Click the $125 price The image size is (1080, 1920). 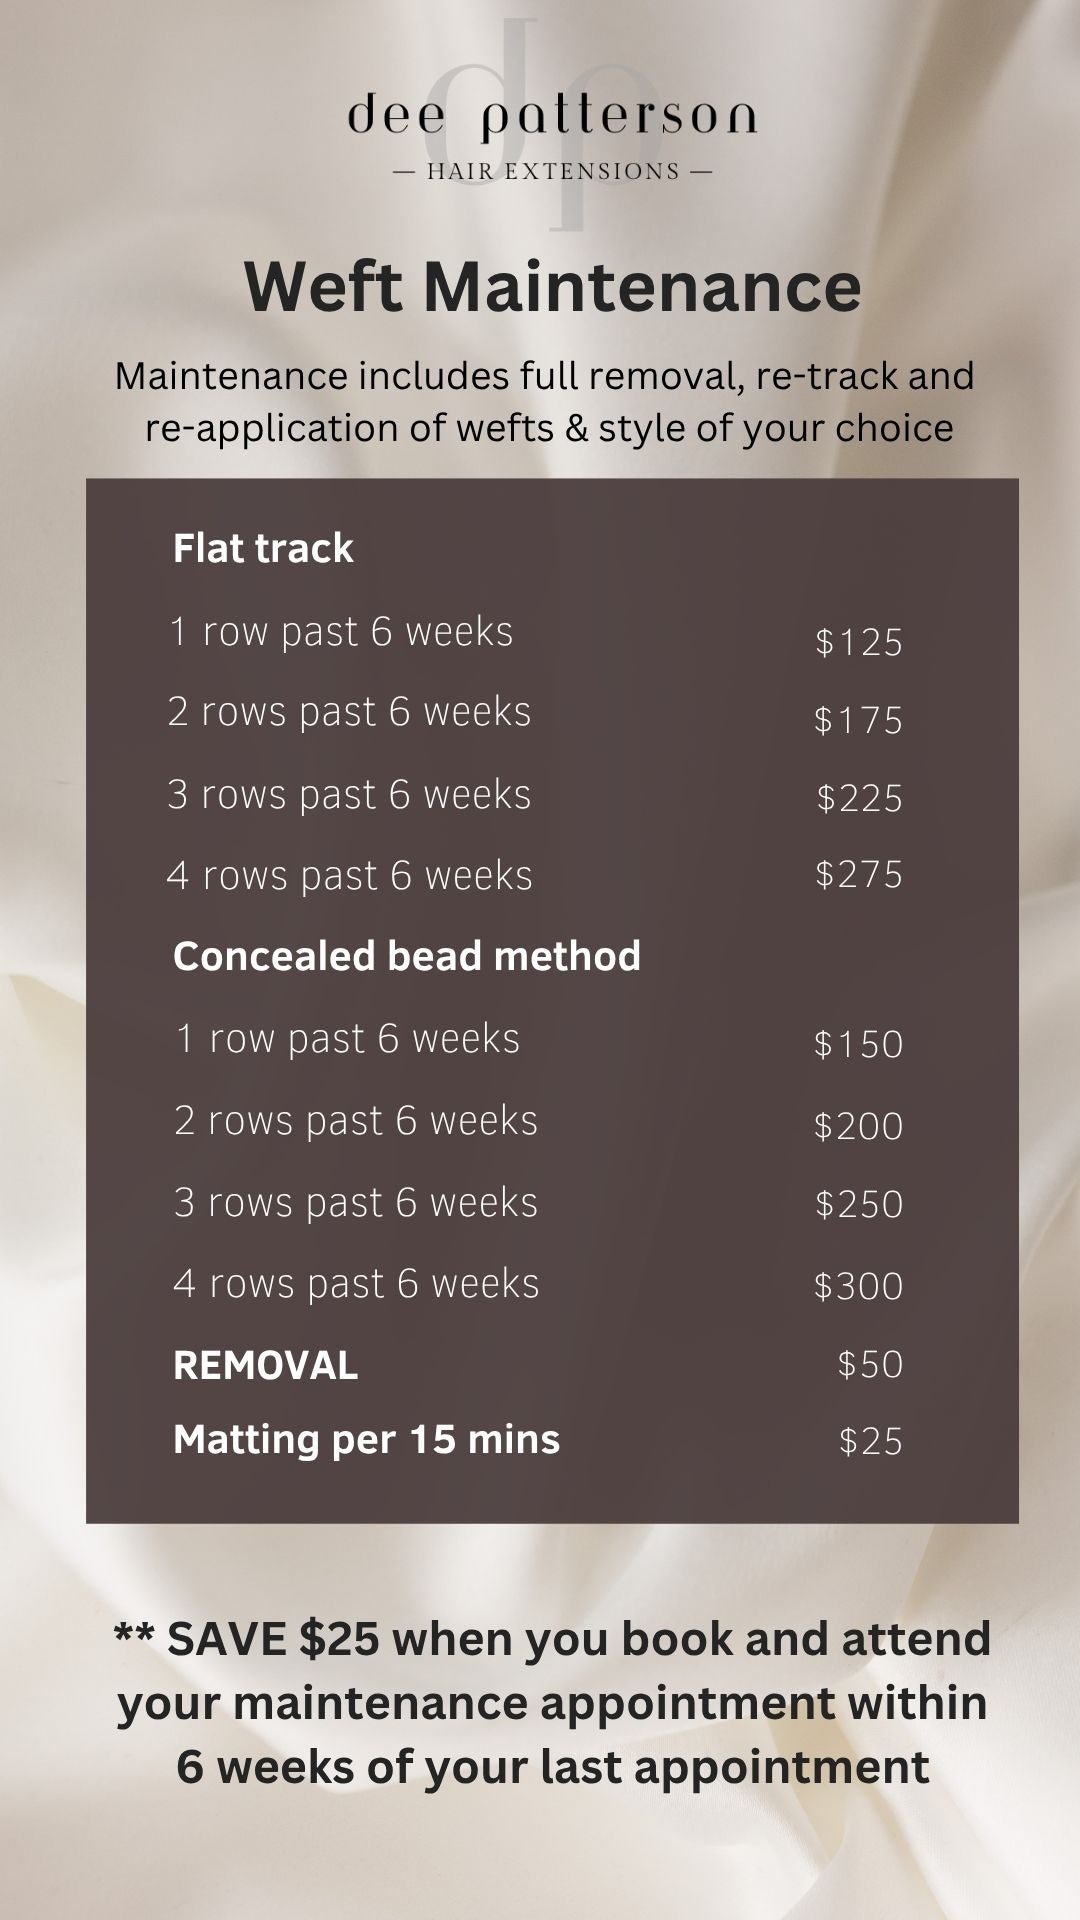[x=859, y=642]
